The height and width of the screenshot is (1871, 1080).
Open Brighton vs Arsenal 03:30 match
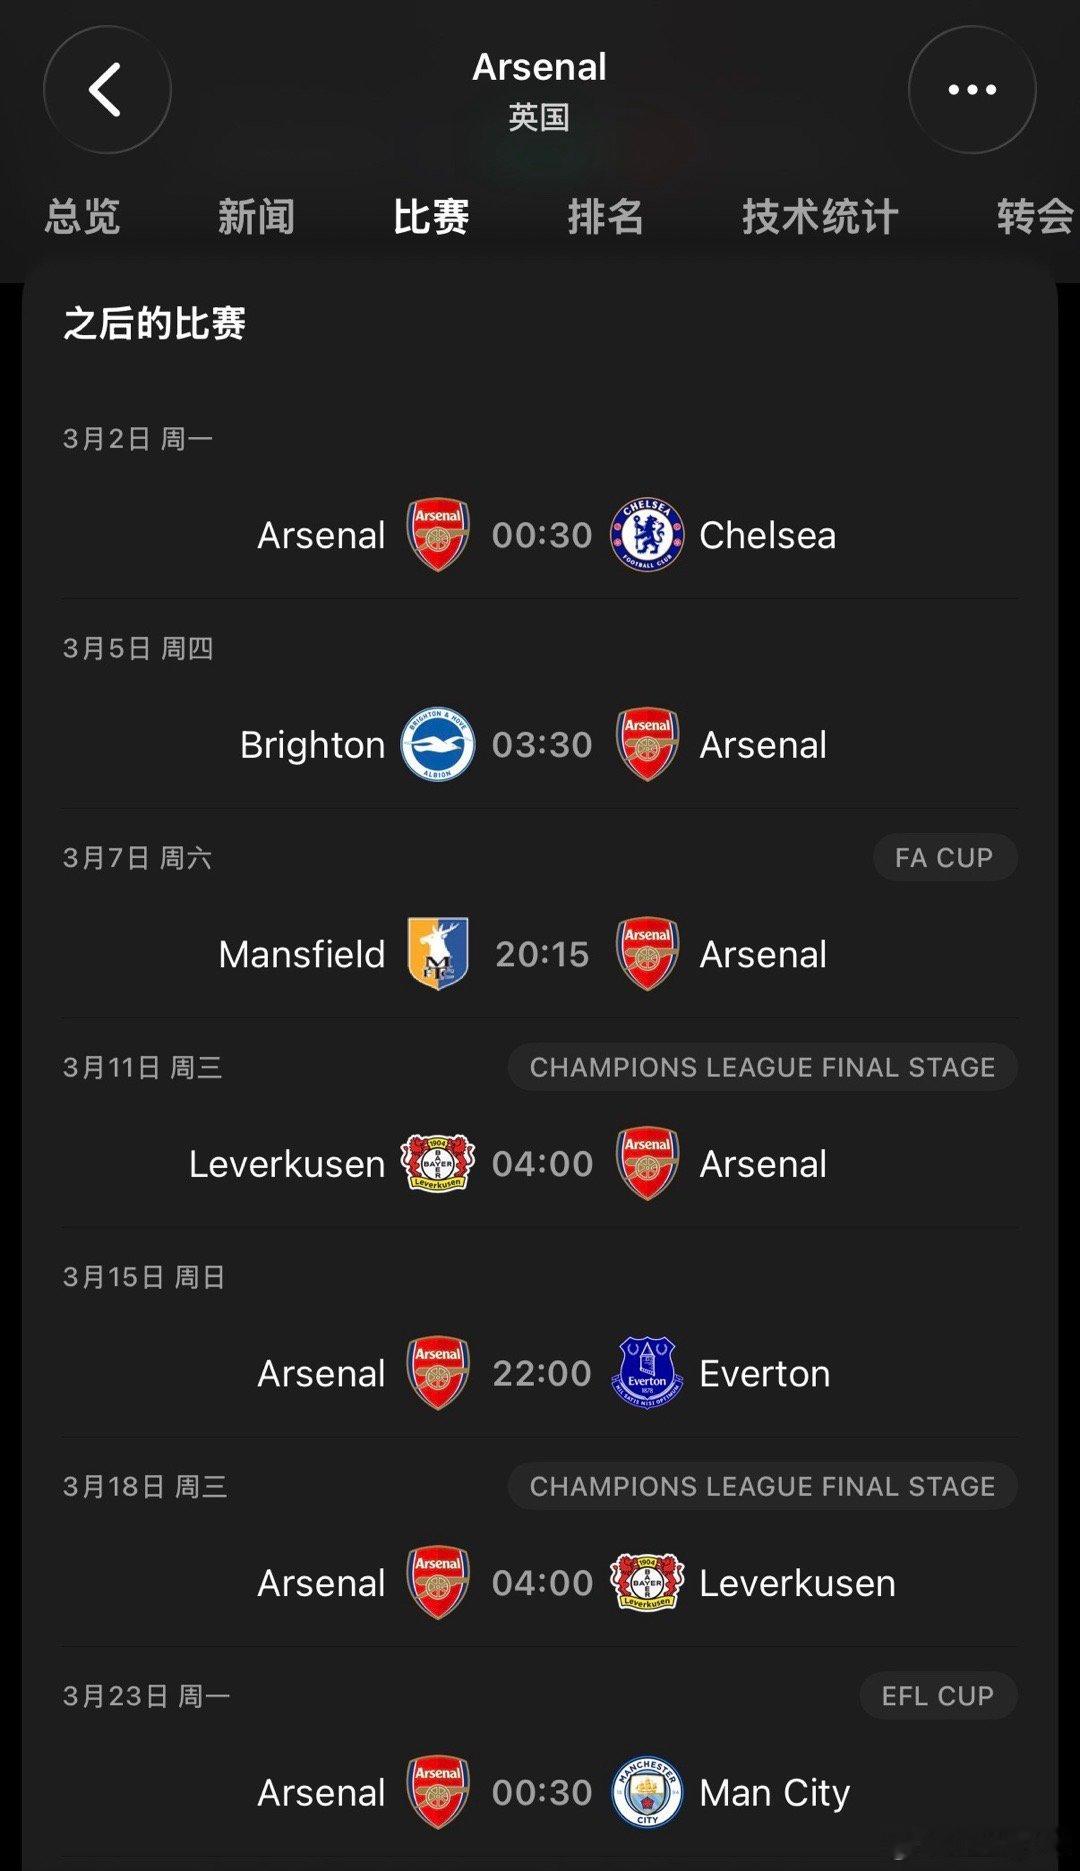[540, 745]
